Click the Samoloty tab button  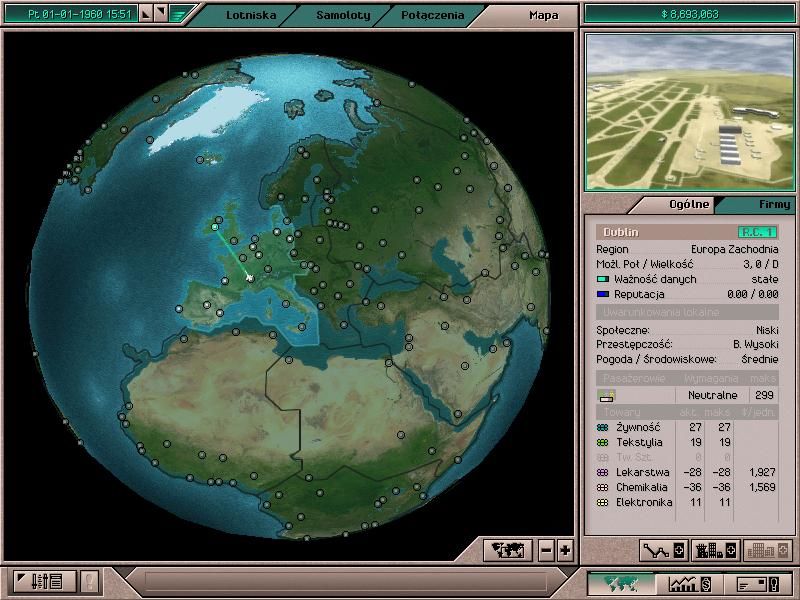(x=343, y=16)
